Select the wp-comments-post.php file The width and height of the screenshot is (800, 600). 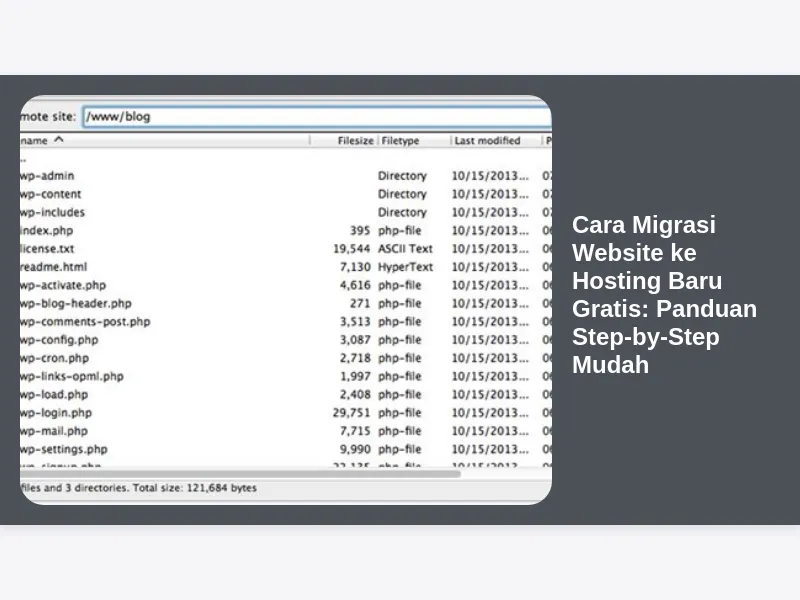click(x=85, y=322)
